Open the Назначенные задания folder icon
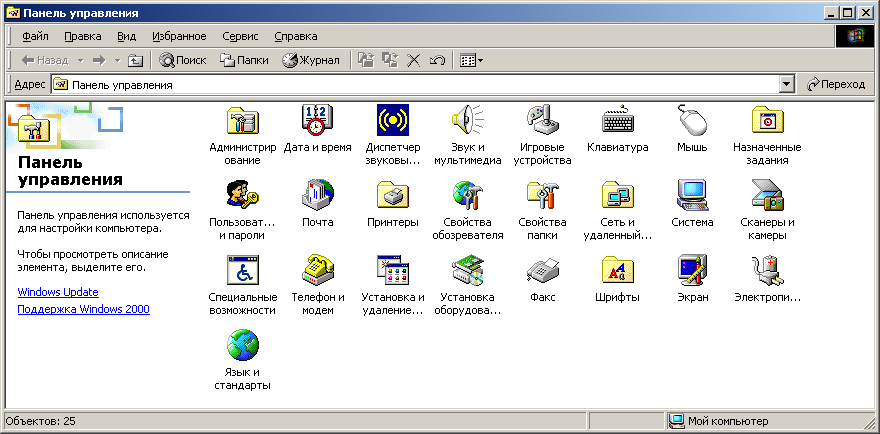This screenshot has height=434, width=880. (767, 120)
